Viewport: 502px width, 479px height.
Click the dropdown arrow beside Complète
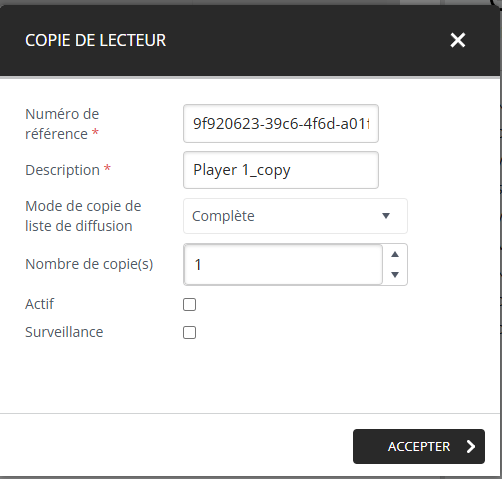[x=386, y=216]
